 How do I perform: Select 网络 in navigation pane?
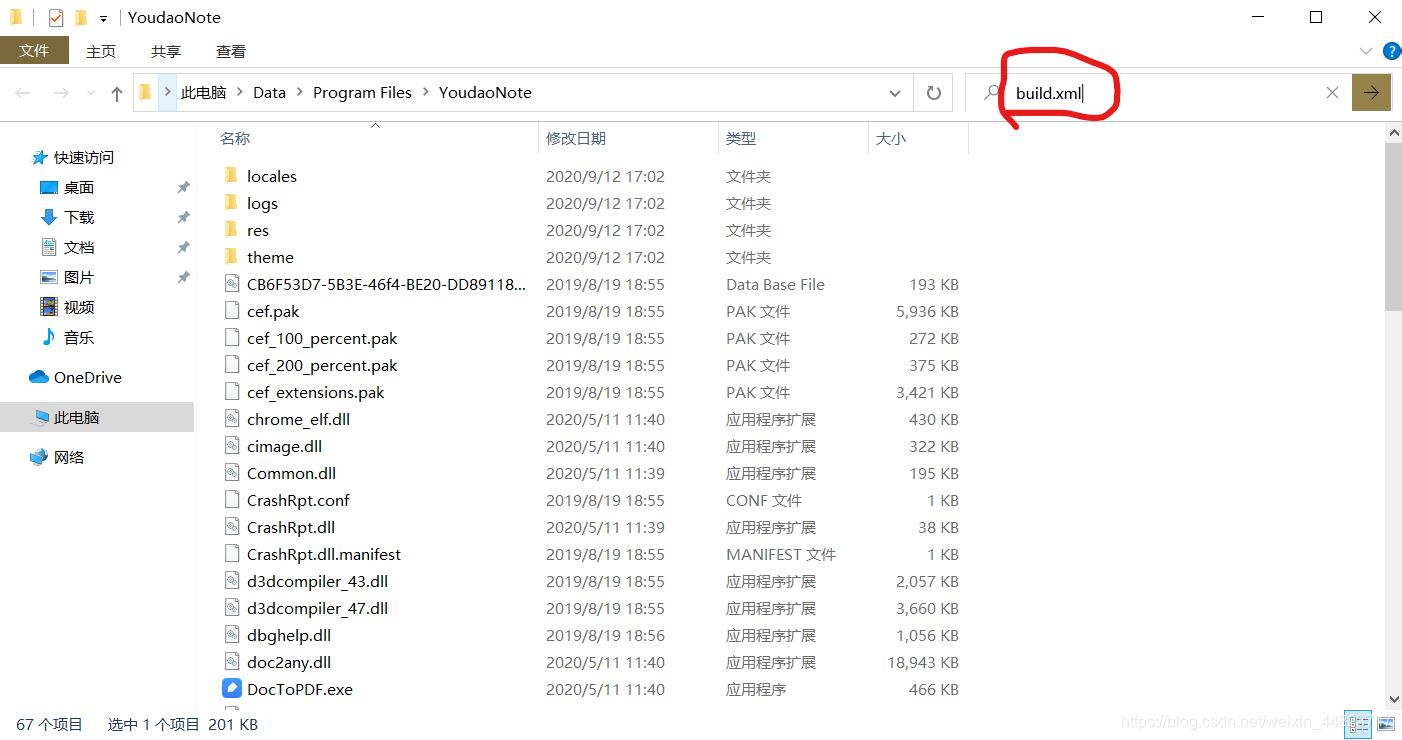[x=69, y=458]
